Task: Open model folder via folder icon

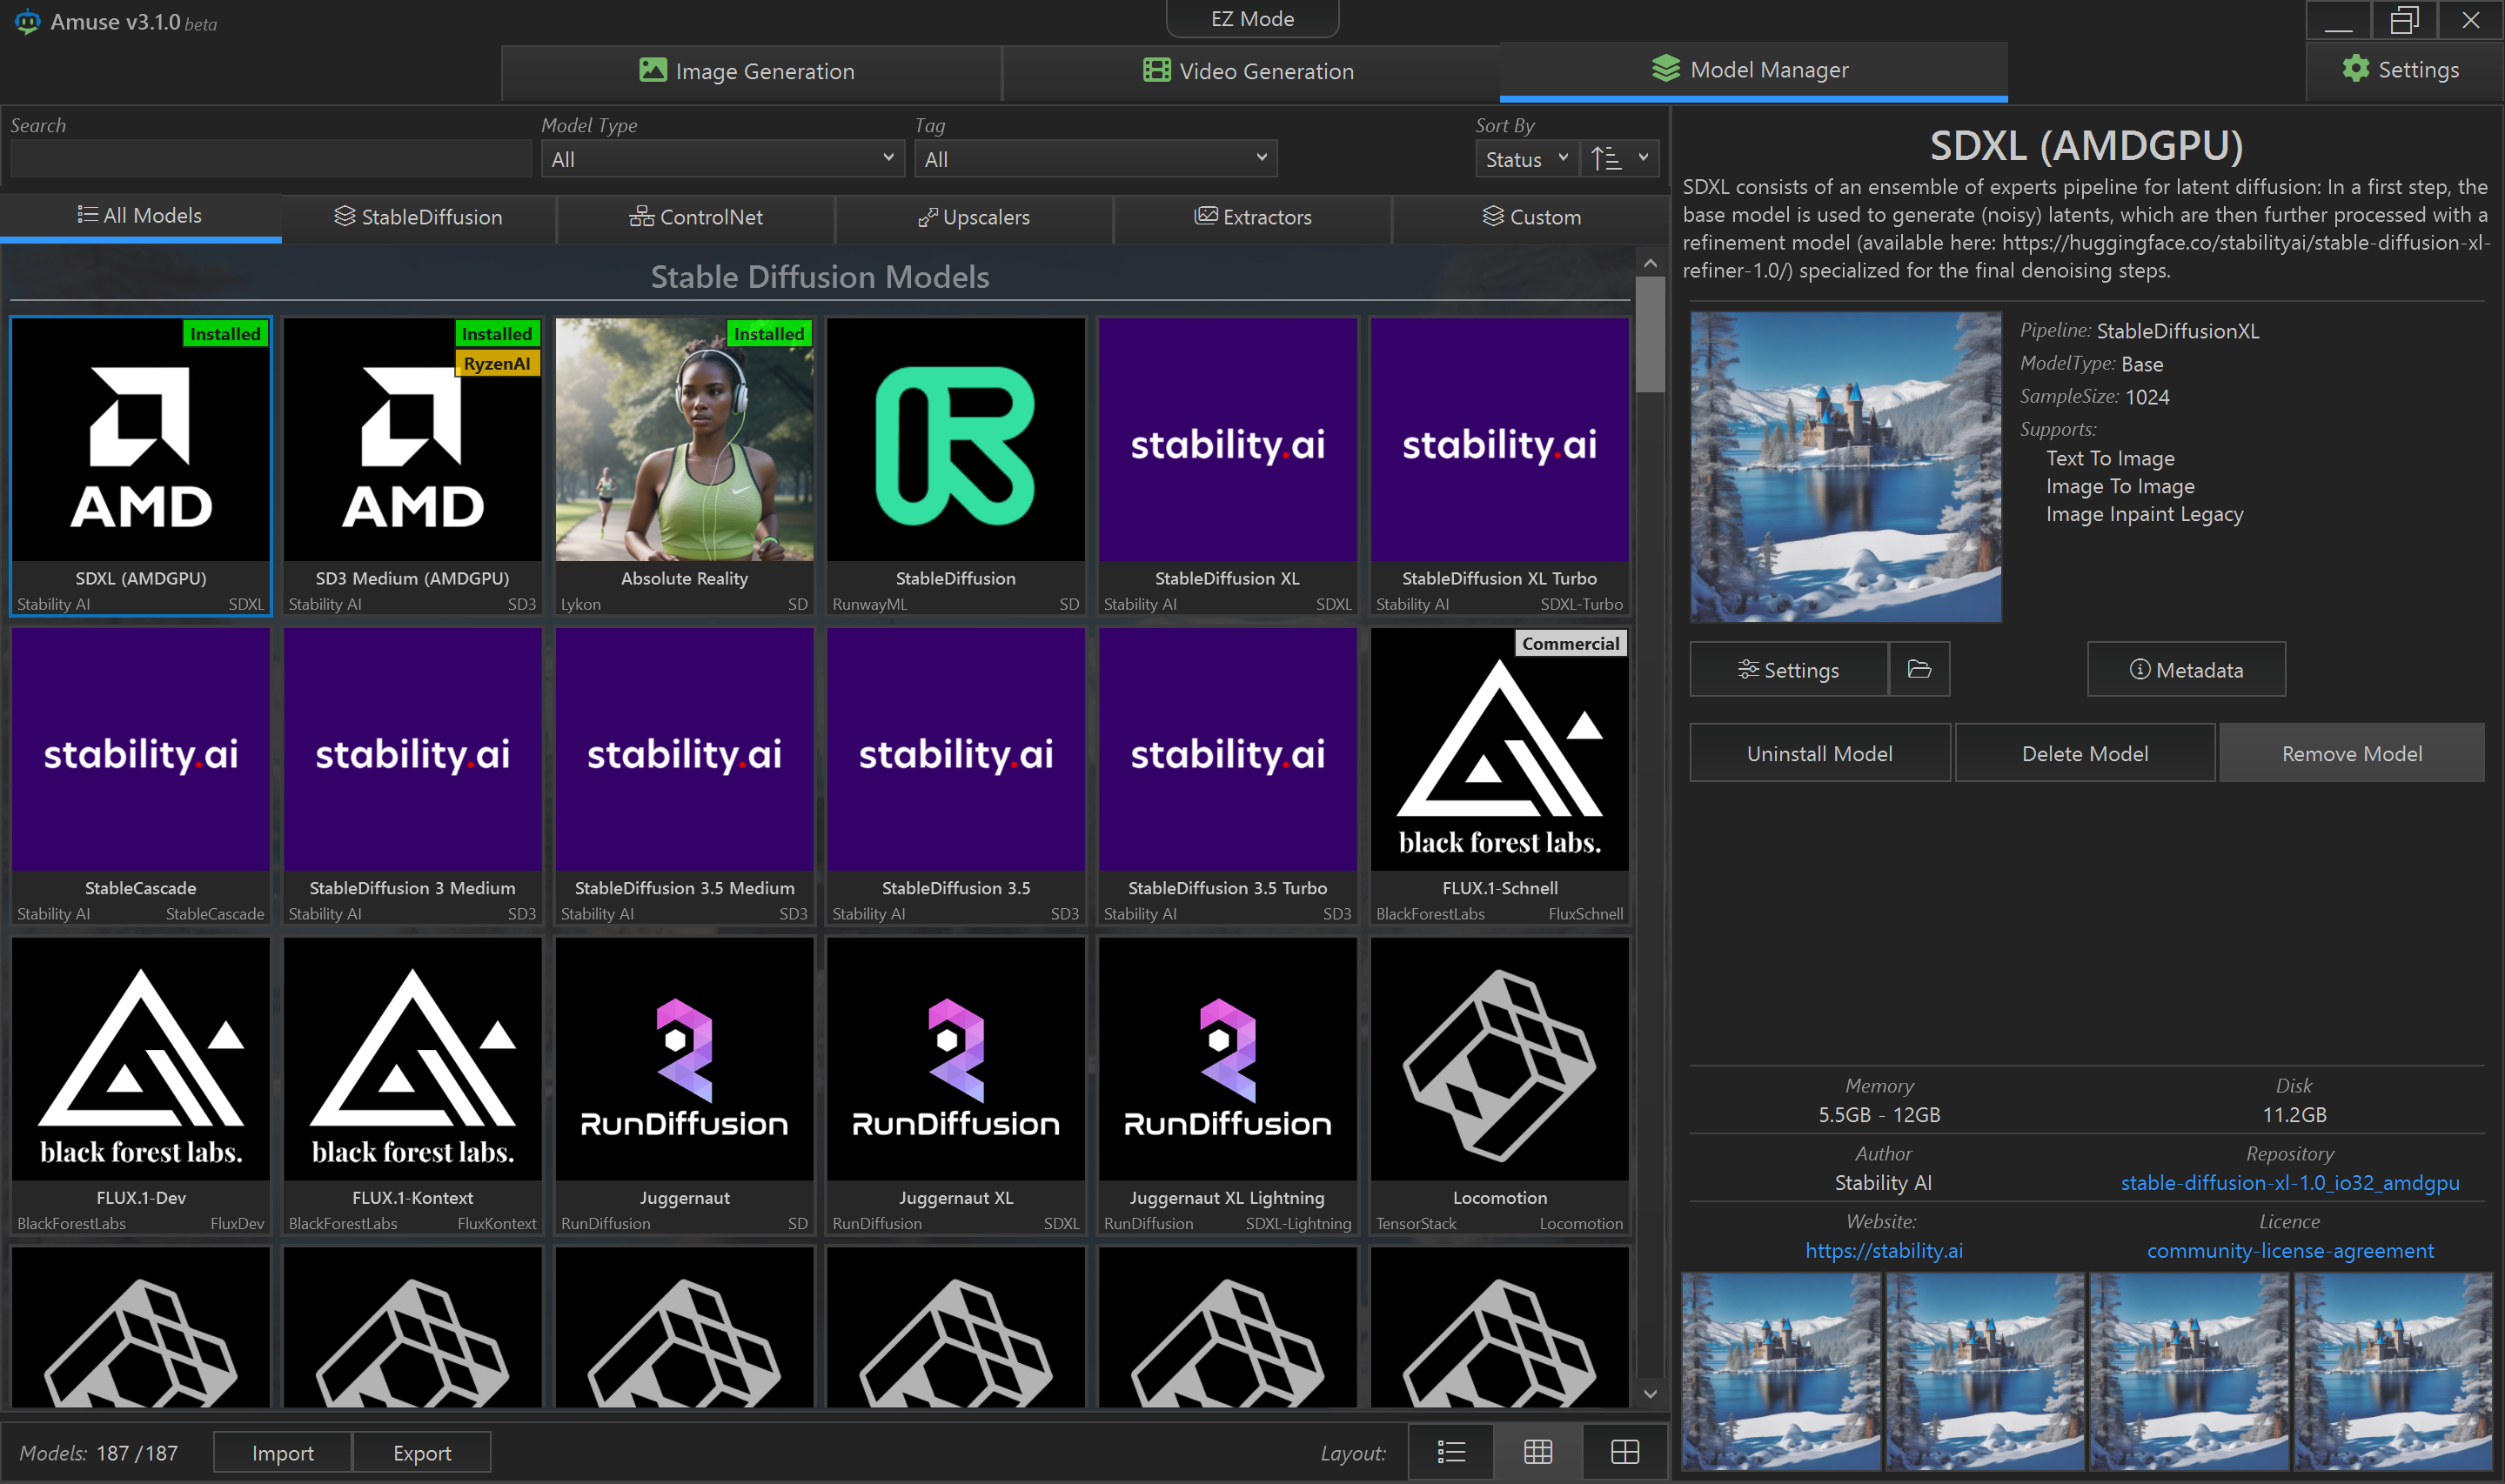Action: pos(1918,669)
